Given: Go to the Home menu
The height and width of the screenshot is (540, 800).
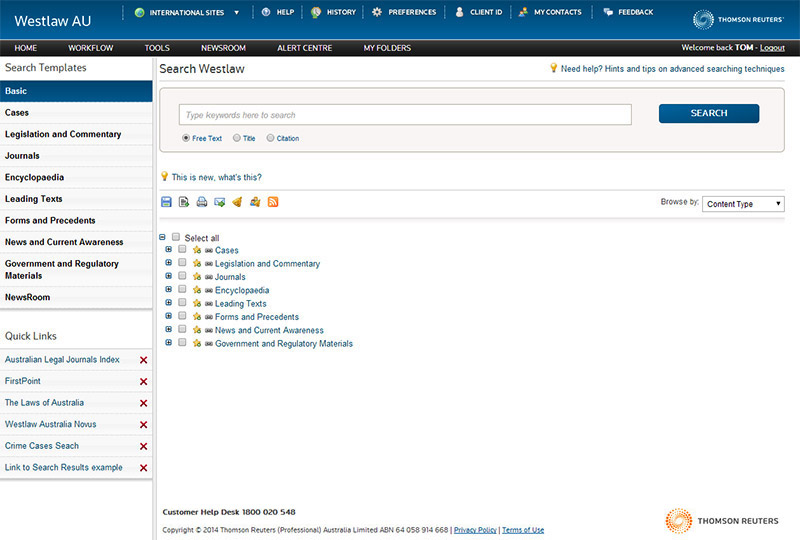Looking at the screenshot, I should click(x=26, y=48).
